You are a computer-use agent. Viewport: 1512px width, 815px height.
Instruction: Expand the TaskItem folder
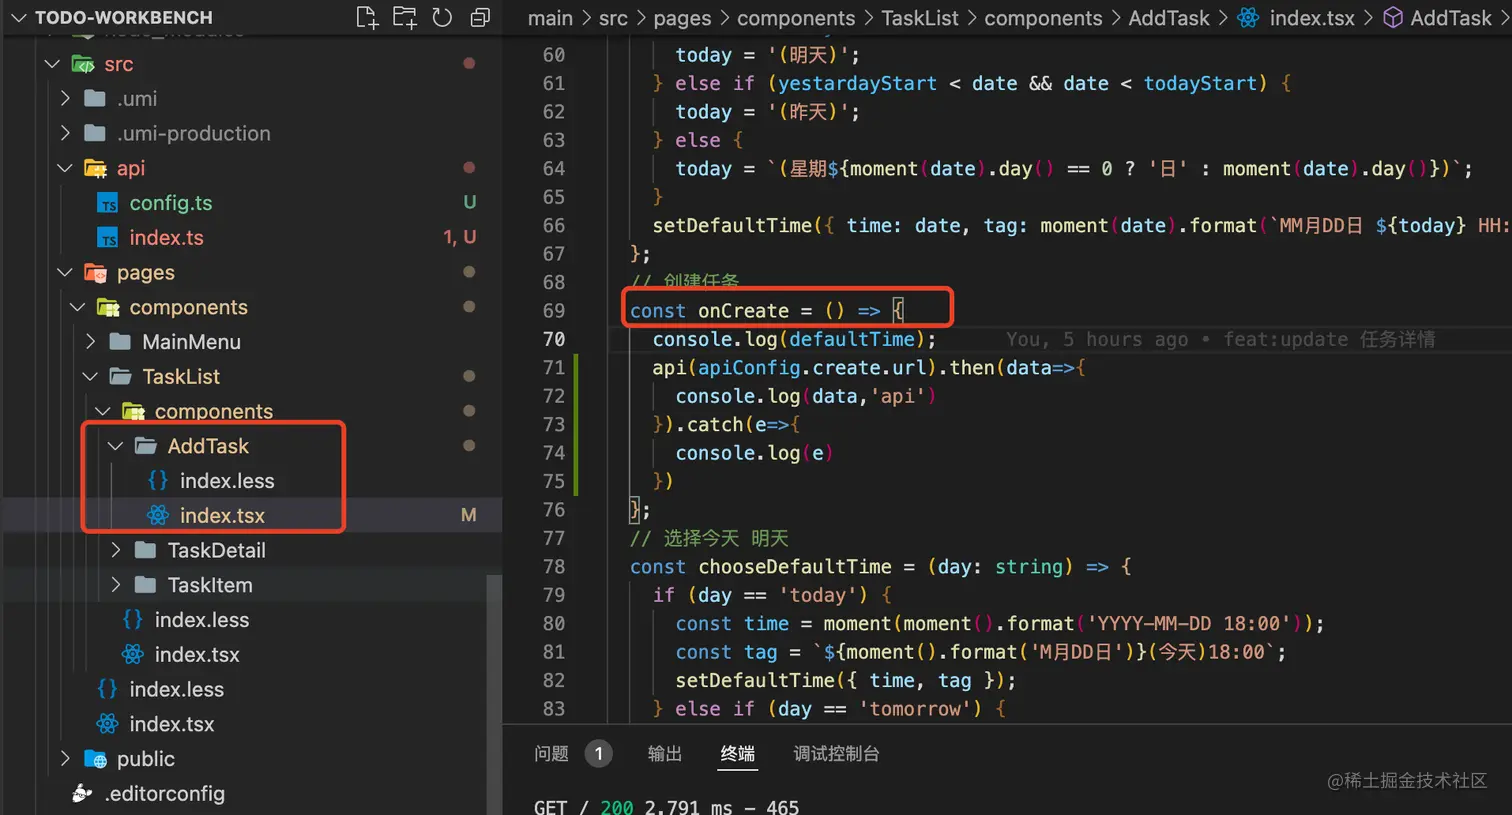(116, 585)
